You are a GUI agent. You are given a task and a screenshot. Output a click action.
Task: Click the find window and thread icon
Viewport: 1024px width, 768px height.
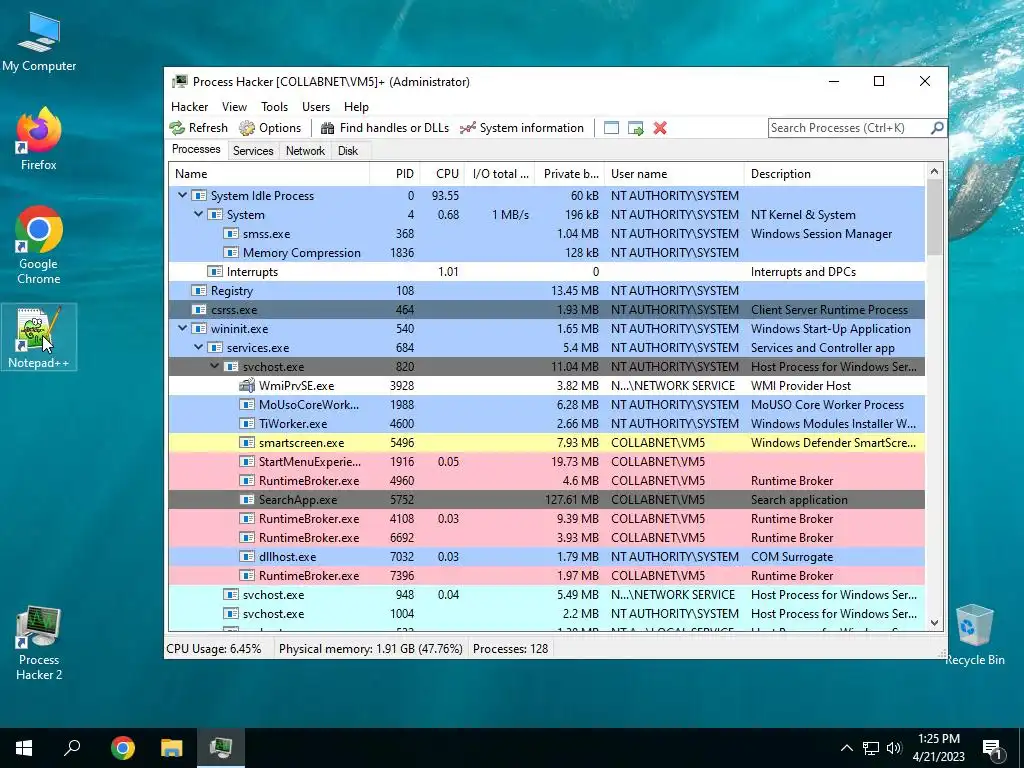(635, 128)
